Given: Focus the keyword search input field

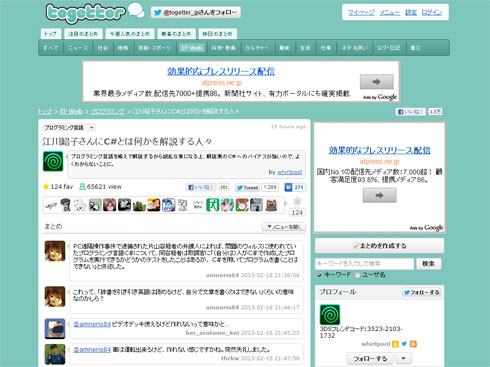Looking at the screenshot, I should 364,264.
